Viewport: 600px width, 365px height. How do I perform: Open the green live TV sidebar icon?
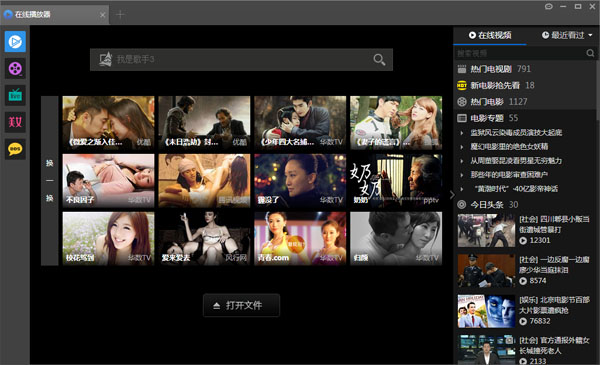[x=15, y=95]
